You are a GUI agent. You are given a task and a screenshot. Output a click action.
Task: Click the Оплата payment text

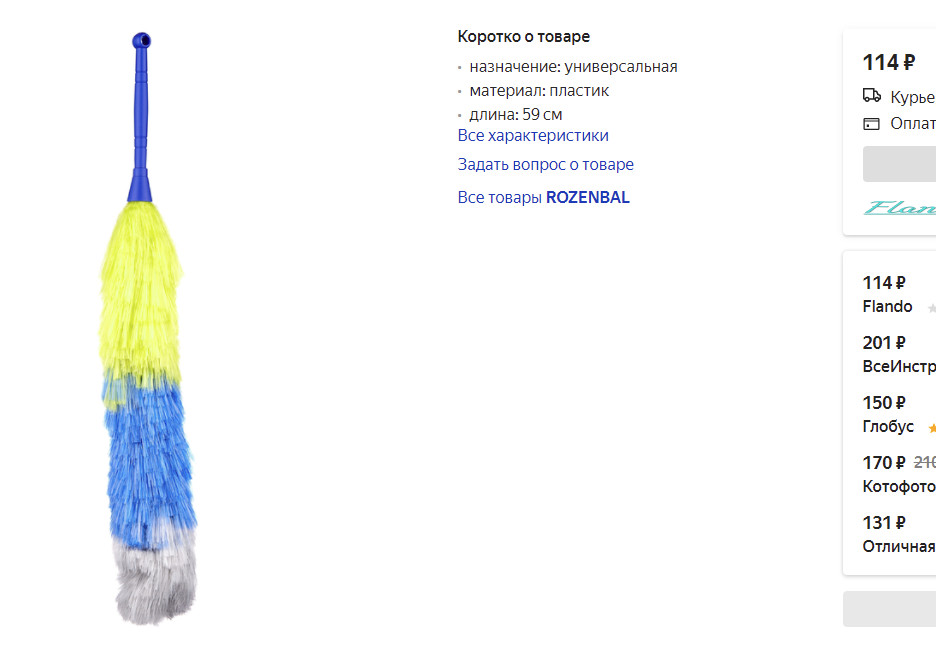tap(913, 124)
